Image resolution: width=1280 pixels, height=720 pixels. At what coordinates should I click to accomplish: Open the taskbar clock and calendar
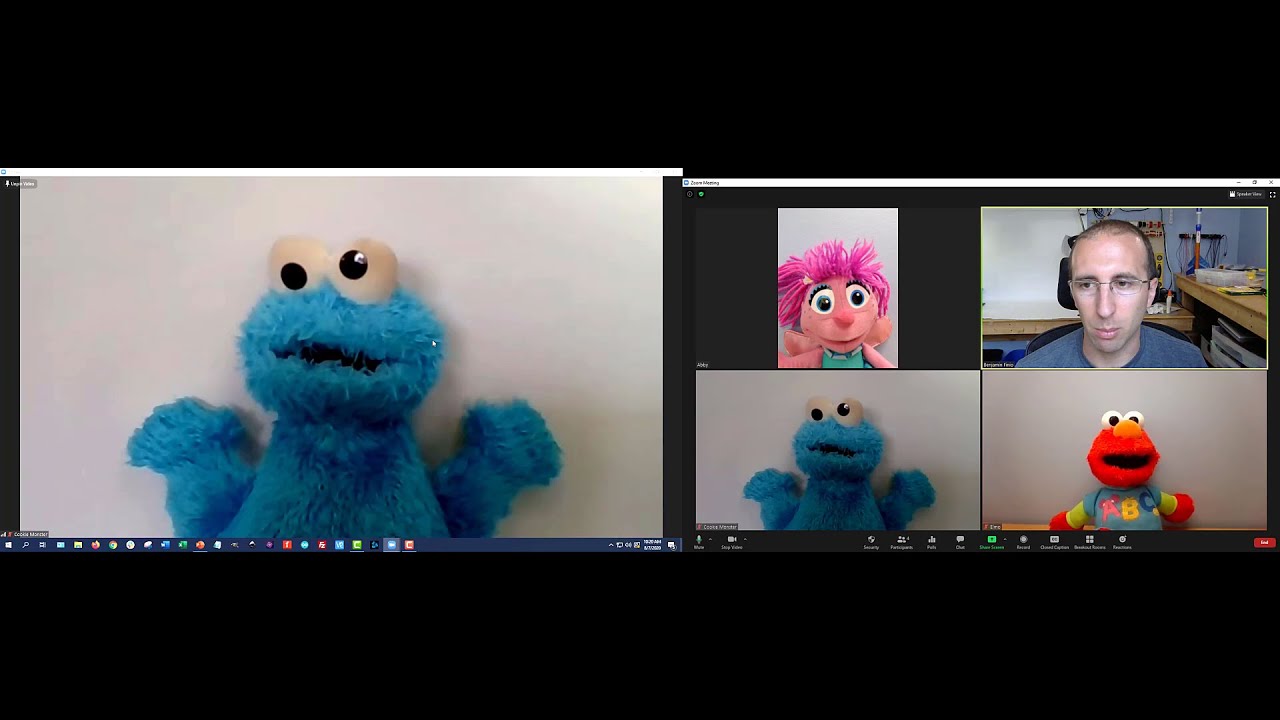[x=652, y=545]
